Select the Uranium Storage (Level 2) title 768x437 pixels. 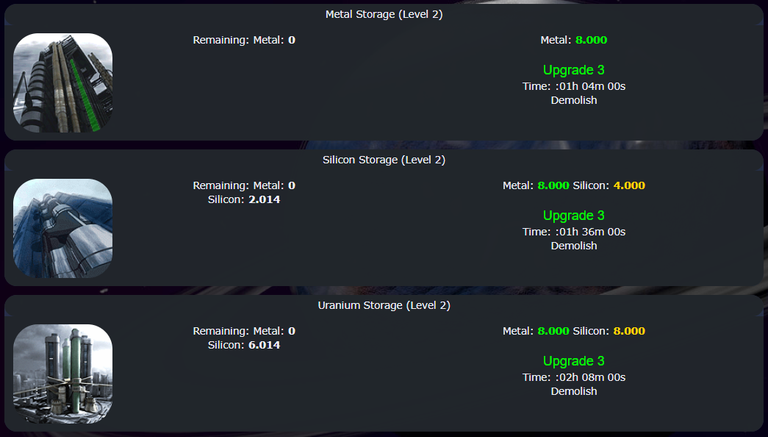(x=384, y=305)
